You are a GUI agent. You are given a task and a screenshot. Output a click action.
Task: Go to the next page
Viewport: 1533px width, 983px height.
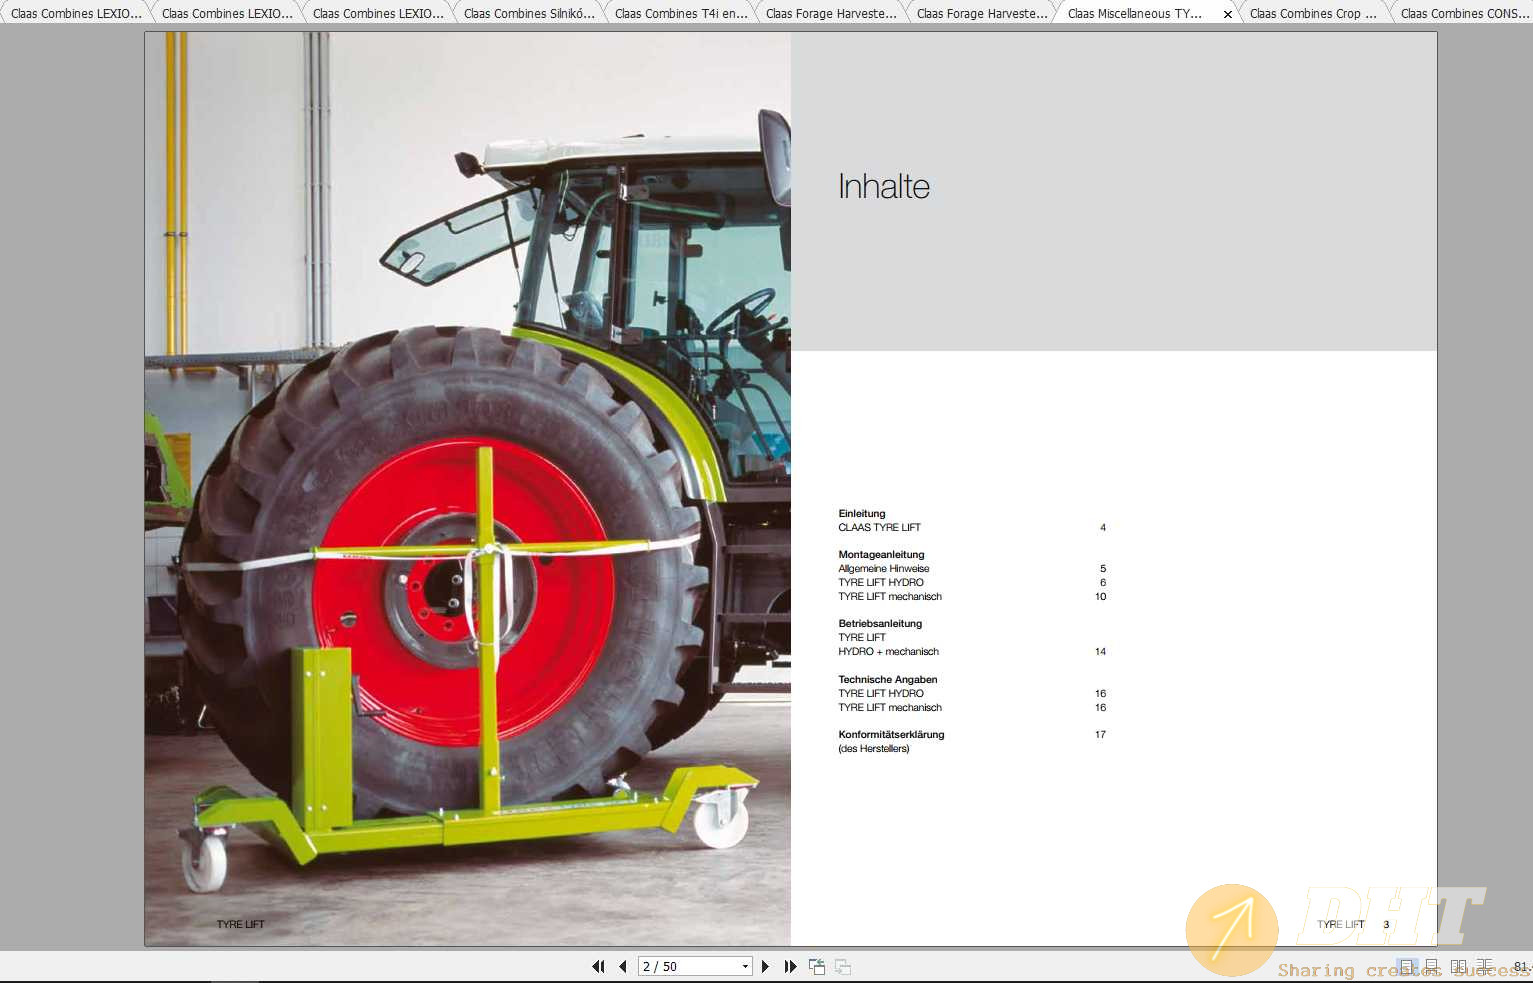pyautogui.click(x=765, y=966)
